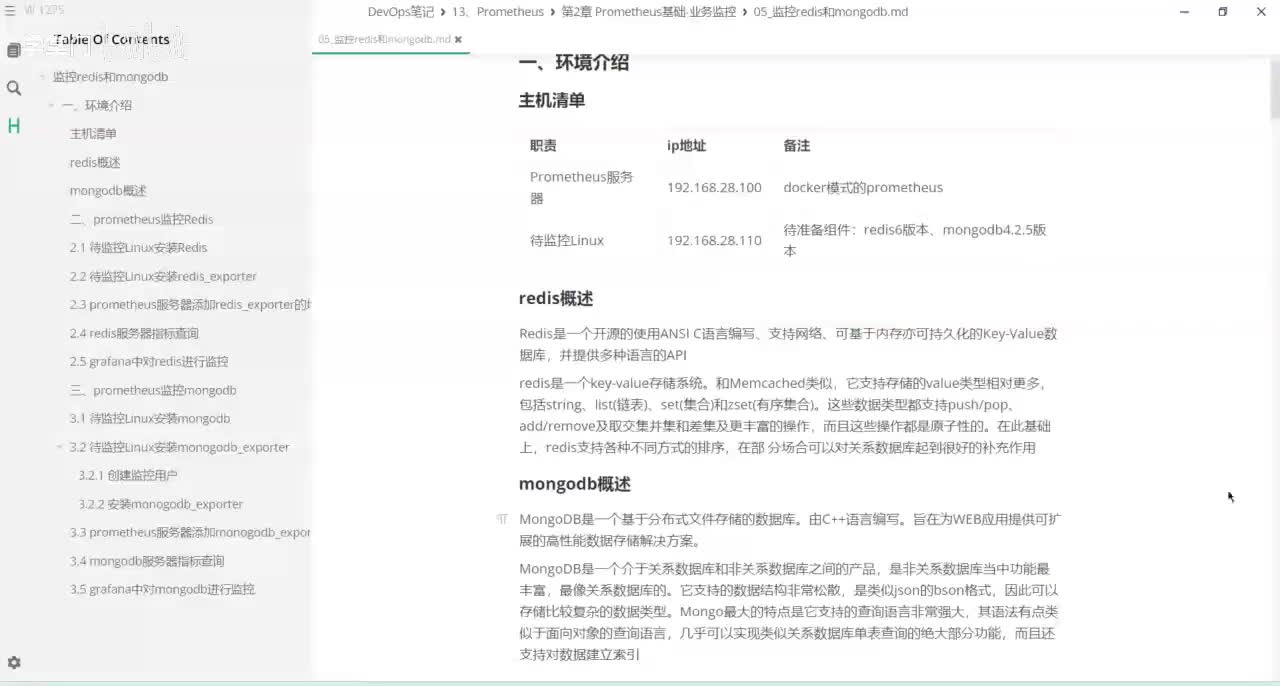1280x686 pixels.
Task: Open 2.5 grafana中对redis进行监控 entry
Action: click(x=149, y=362)
